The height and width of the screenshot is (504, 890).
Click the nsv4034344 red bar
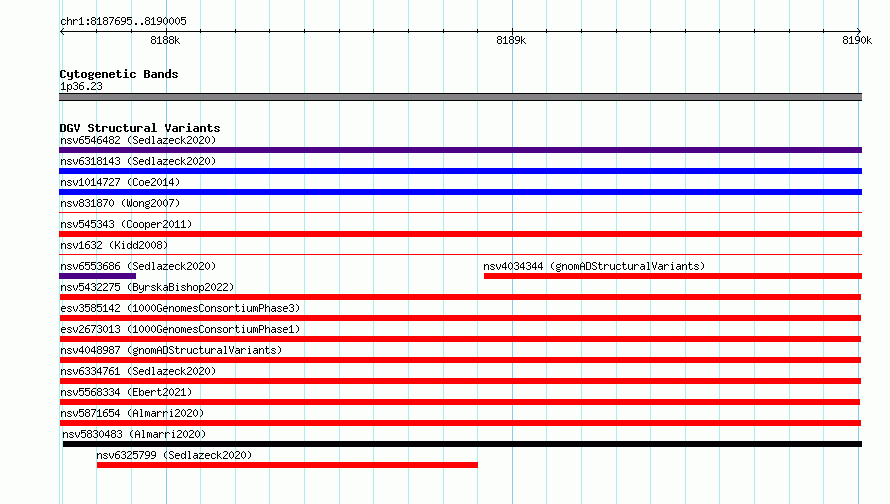click(x=673, y=276)
